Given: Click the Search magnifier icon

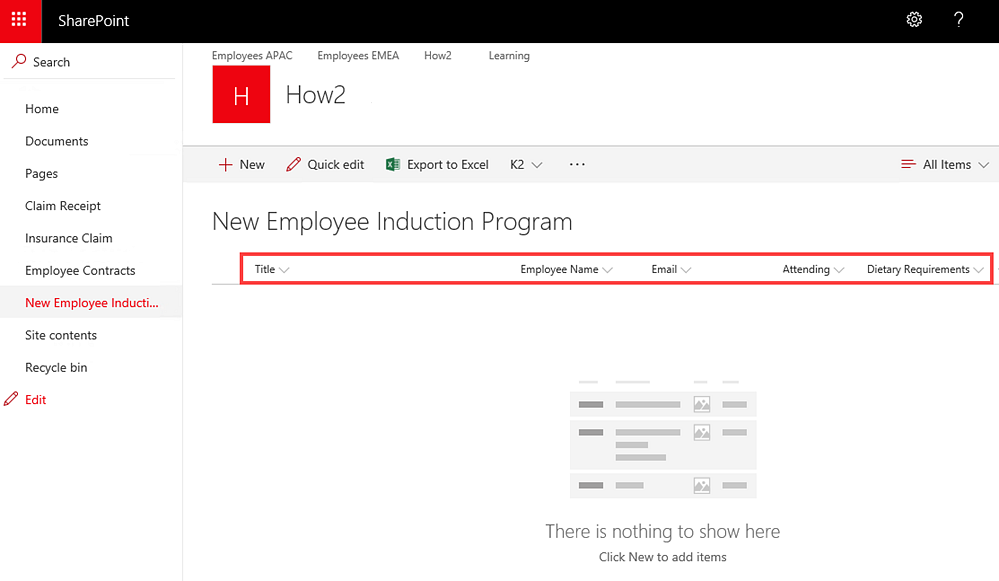Looking at the screenshot, I should click(18, 62).
